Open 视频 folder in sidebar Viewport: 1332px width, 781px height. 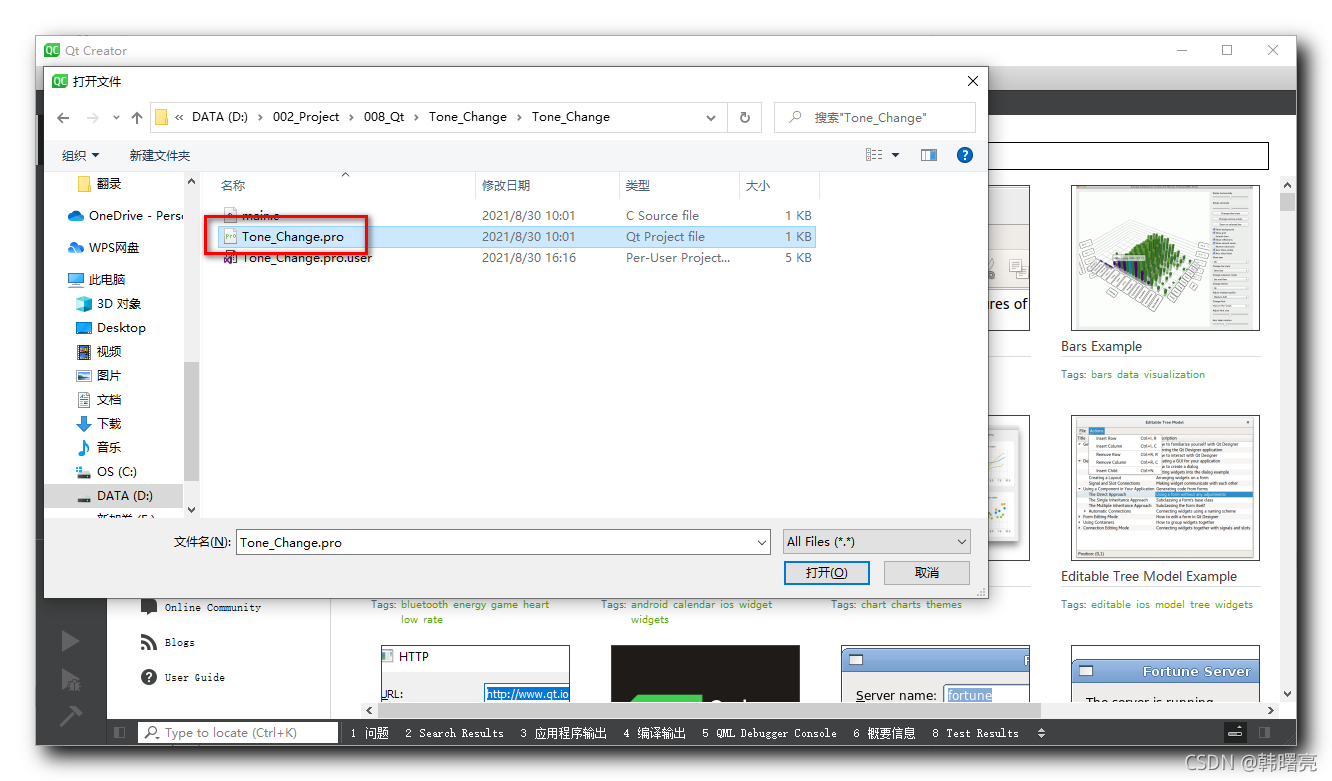[x=99, y=351]
